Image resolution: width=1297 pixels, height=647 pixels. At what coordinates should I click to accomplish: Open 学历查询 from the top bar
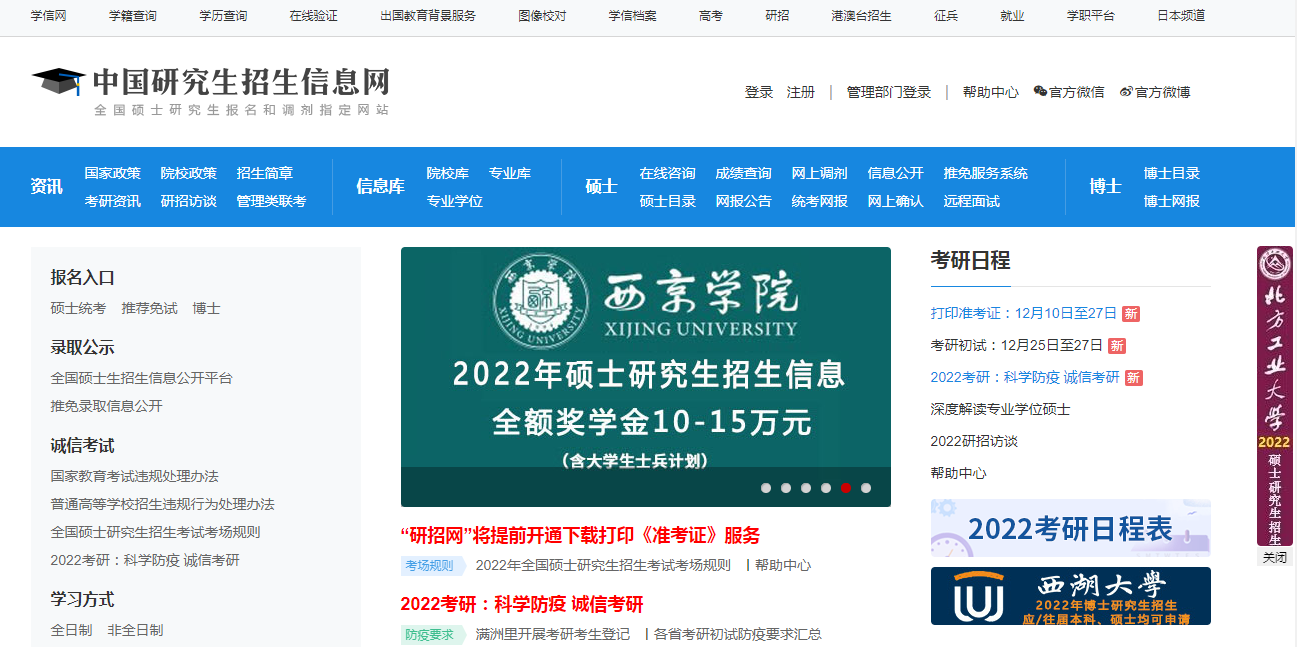223,16
